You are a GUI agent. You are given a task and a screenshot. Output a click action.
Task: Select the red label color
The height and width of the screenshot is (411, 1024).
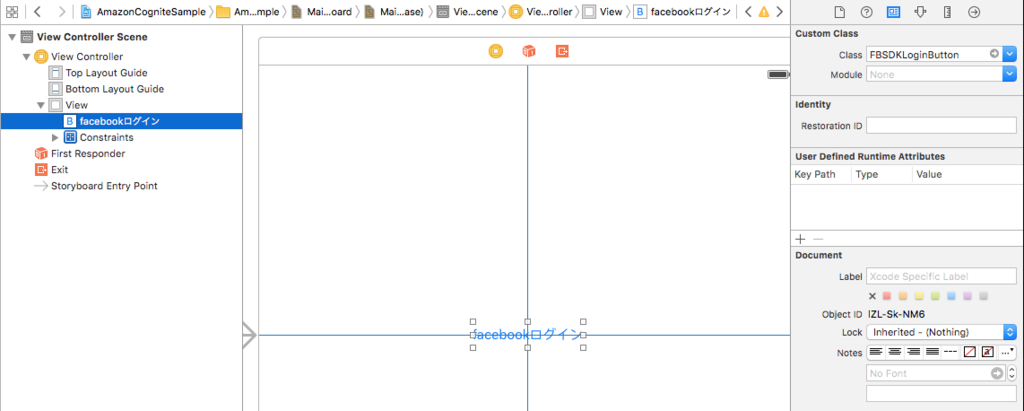point(887,296)
